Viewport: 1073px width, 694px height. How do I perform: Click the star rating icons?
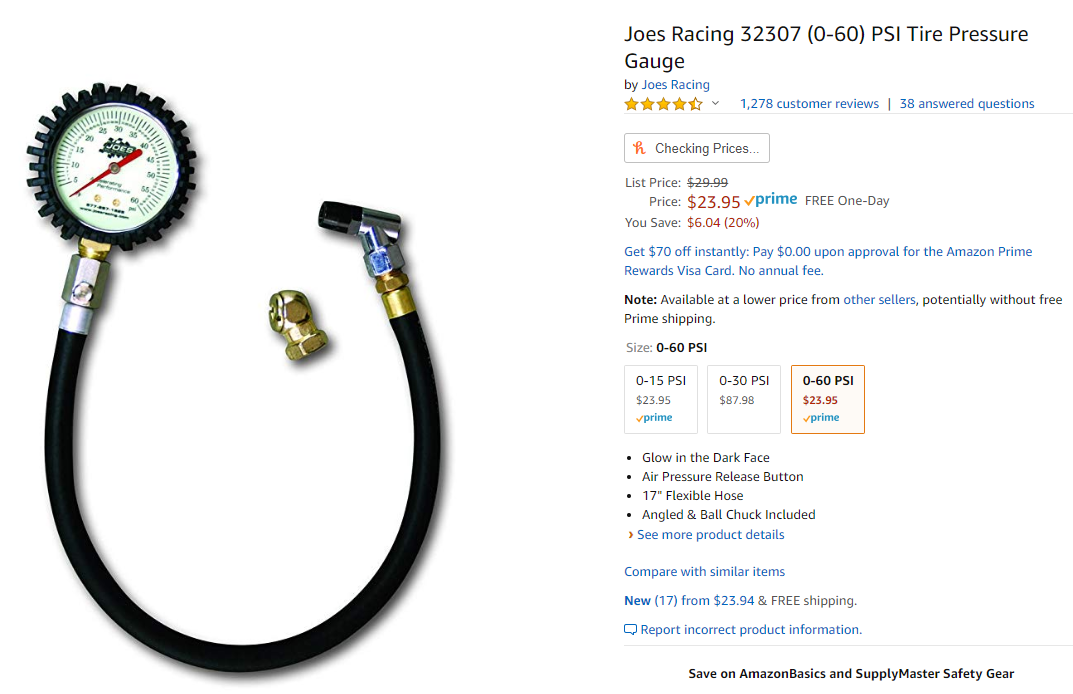click(x=663, y=104)
